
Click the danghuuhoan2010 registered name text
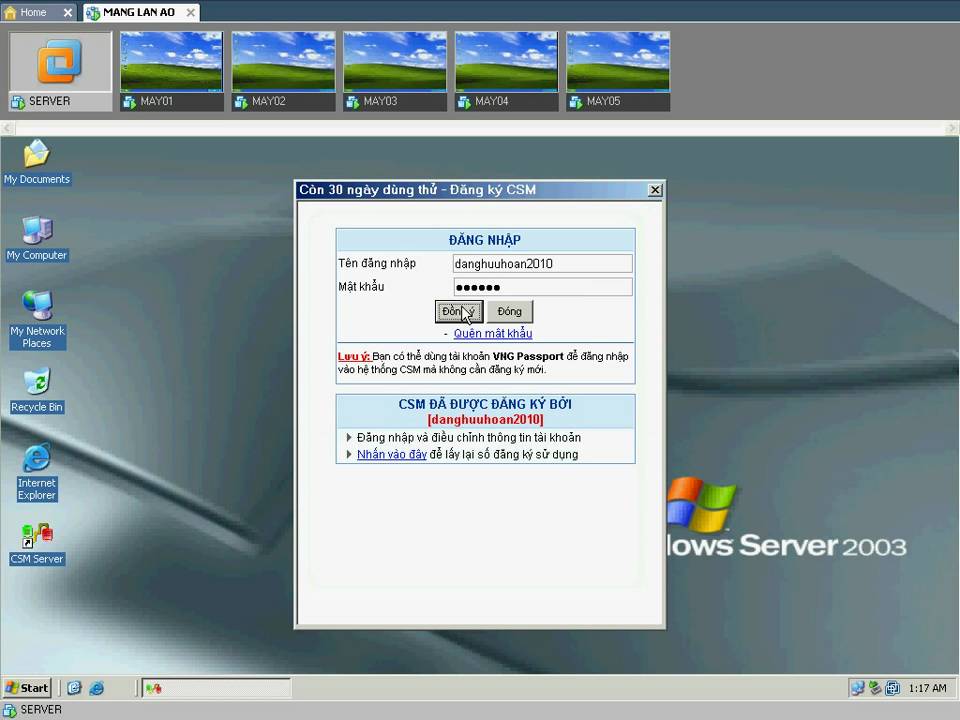pyautogui.click(x=486, y=420)
